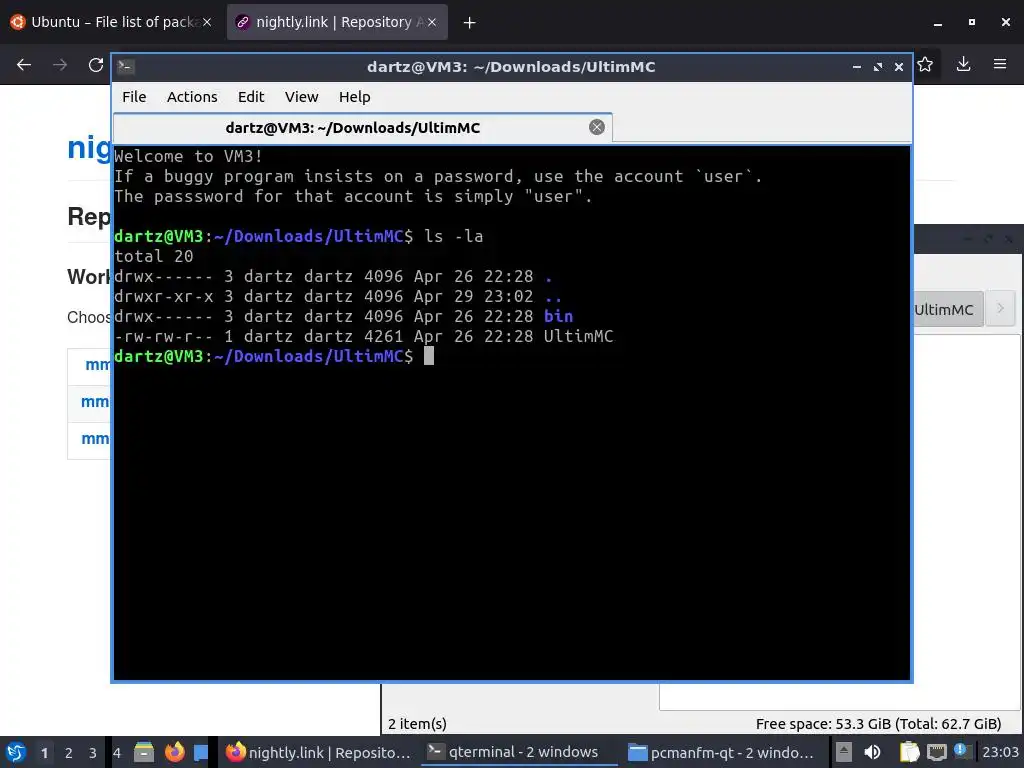Open a new browser tab with the plus button
The image size is (1024, 768).
coord(469,23)
